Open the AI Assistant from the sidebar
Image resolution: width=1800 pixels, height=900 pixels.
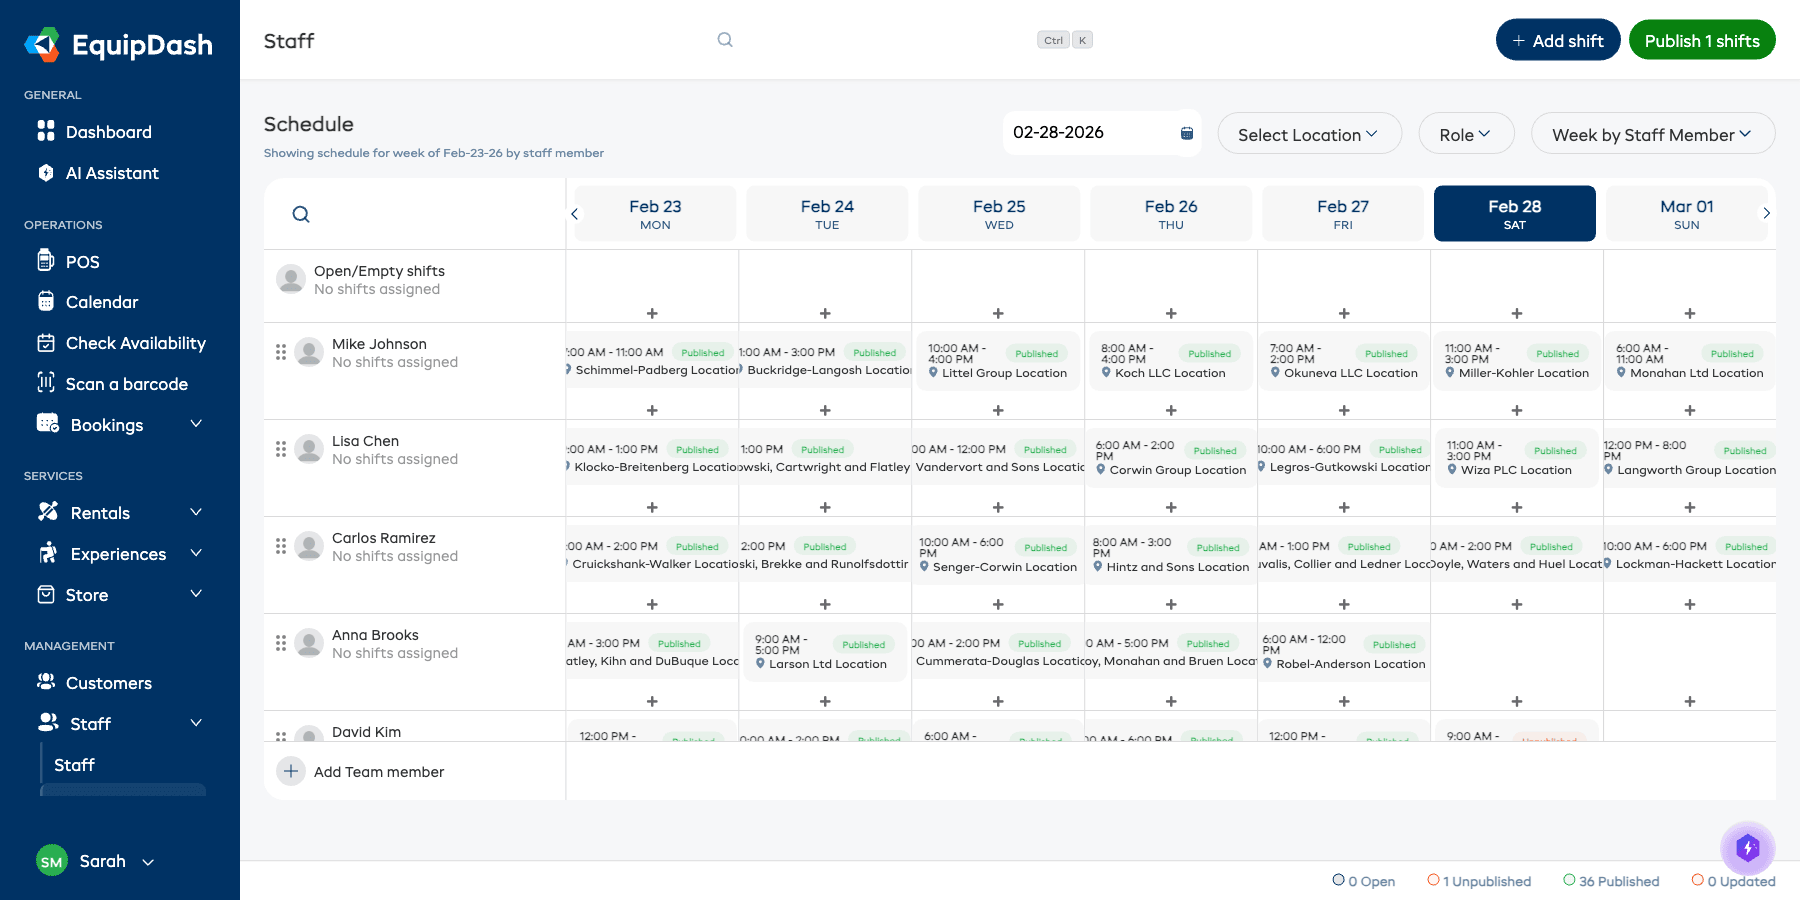[x=111, y=172]
